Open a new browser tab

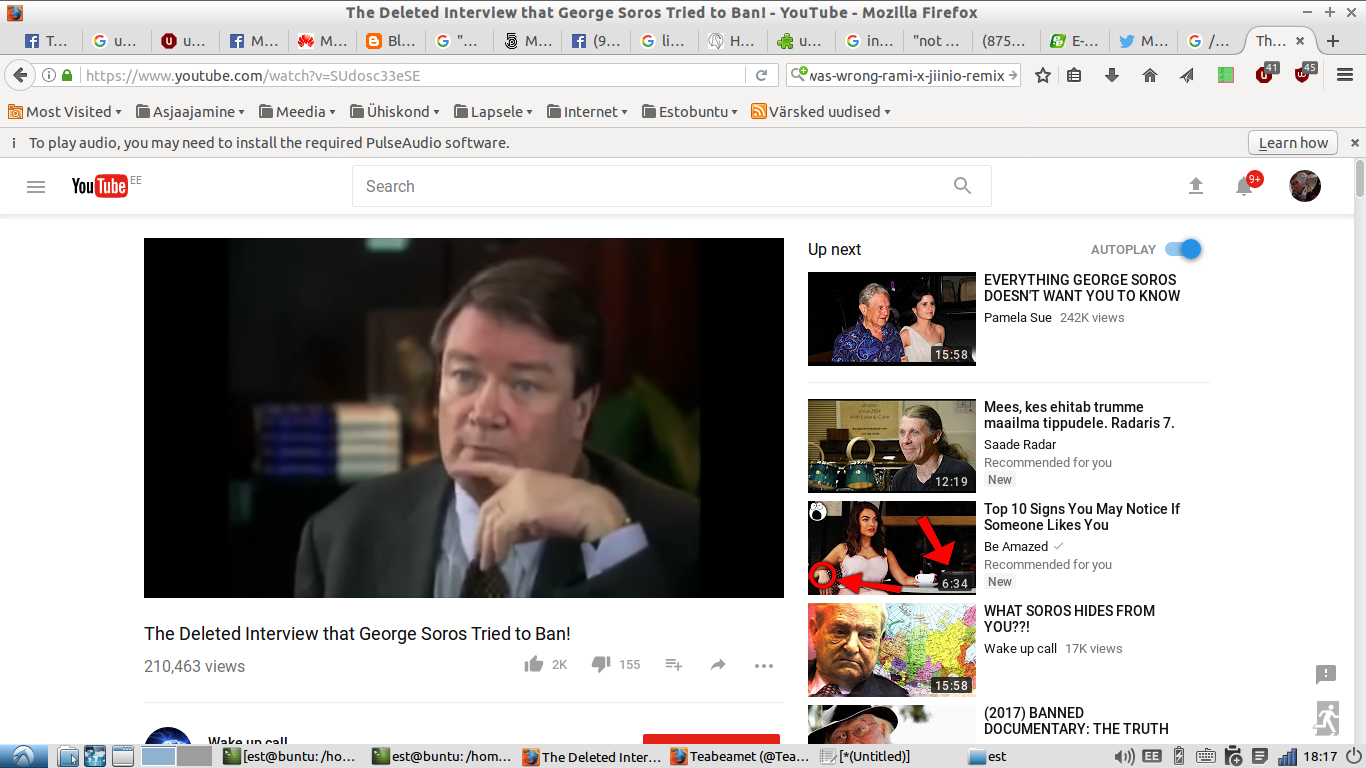1333,41
